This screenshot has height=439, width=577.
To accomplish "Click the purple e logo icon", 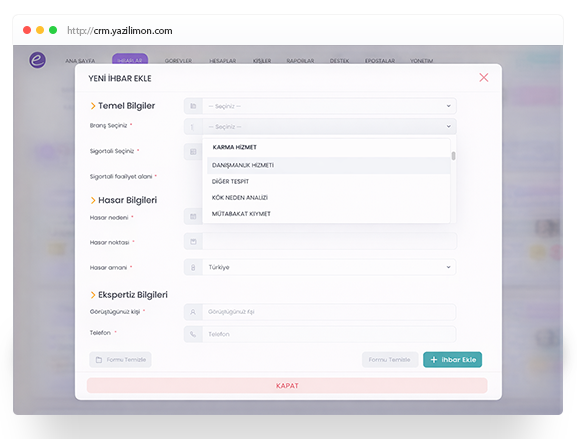I will coord(38,60).
